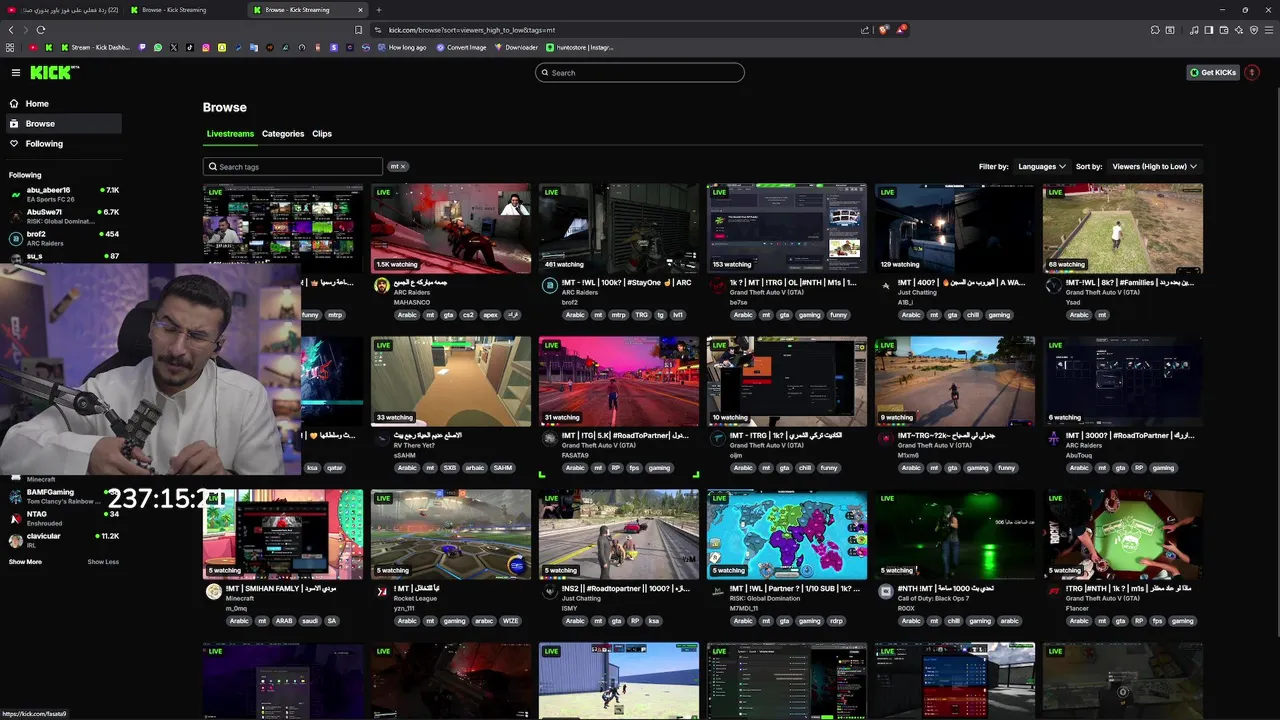Open abu_abeer16 followed channel
This screenshot has height=720, width=1280.
pos(64,194)
